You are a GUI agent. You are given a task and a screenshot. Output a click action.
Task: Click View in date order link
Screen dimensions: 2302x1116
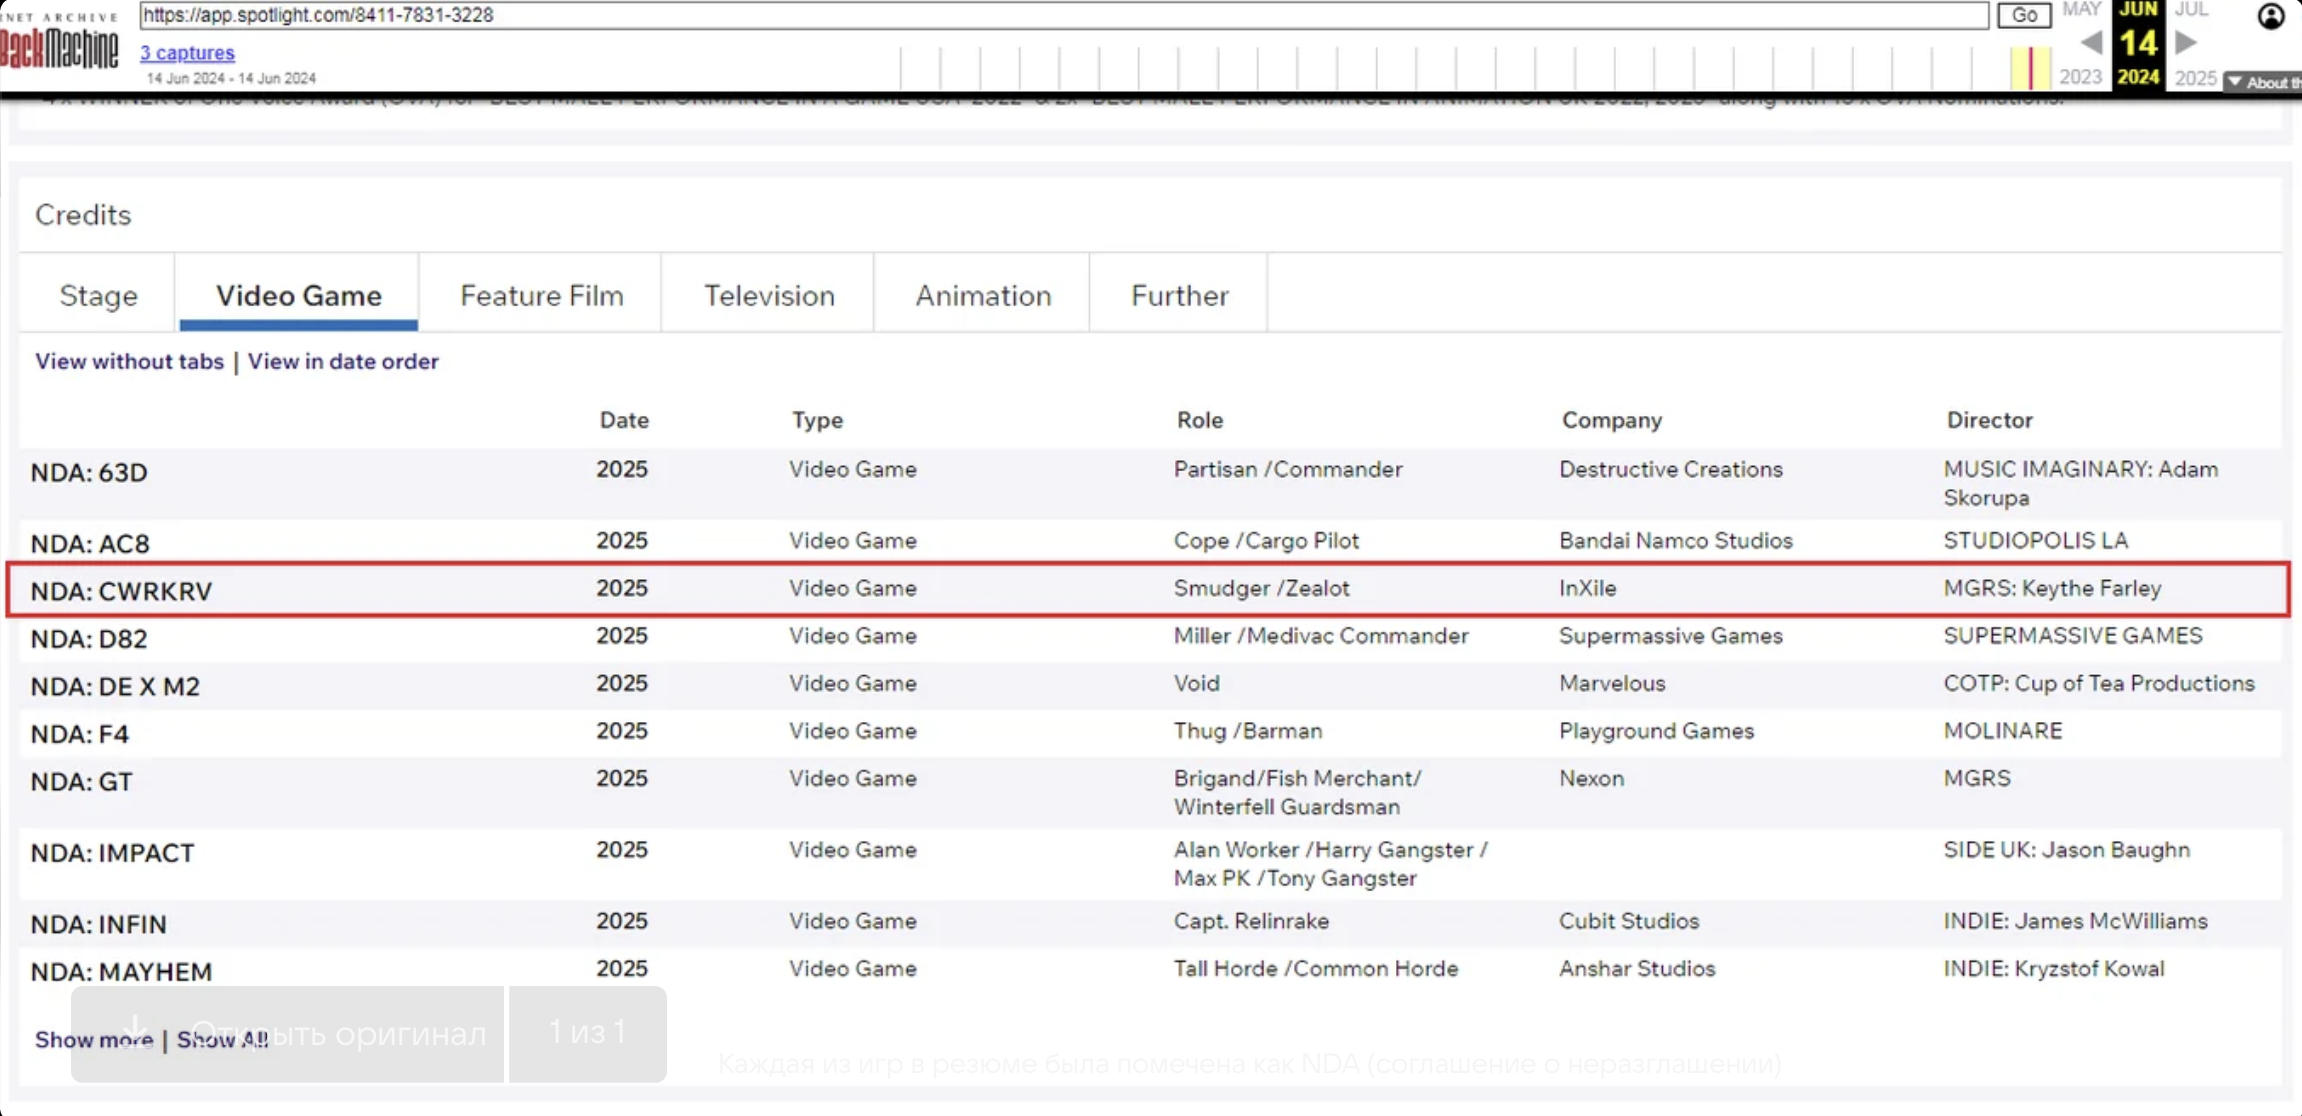(343, 362)
